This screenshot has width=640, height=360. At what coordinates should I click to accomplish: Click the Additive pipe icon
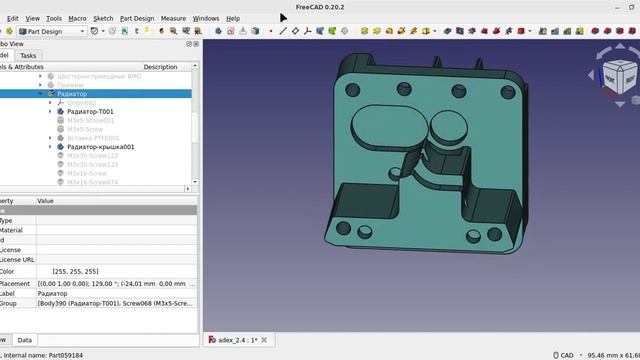[x=401, y=31]
